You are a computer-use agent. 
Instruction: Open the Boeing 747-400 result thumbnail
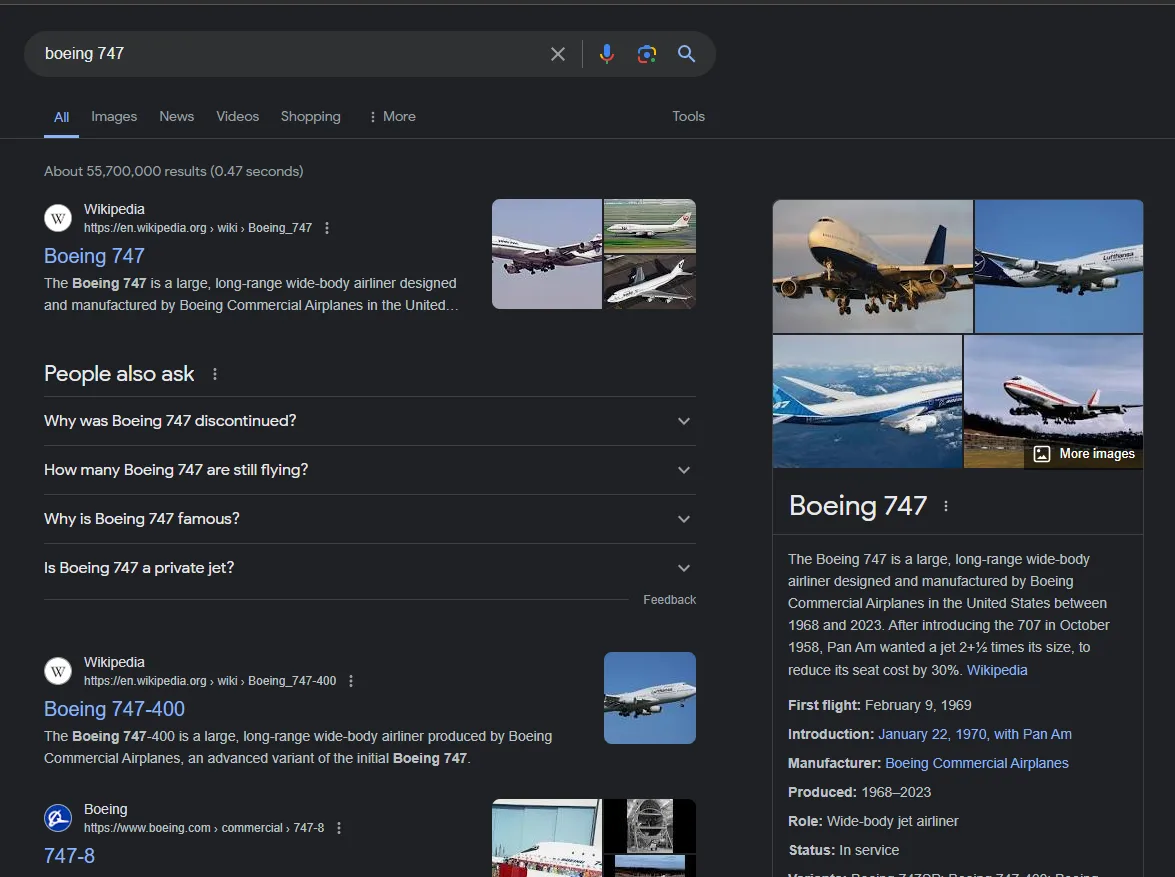coord(650,698)
